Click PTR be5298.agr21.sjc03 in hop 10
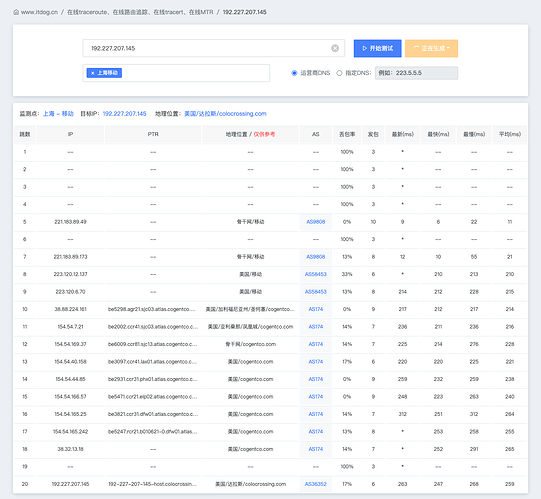 tap(152, 309)
